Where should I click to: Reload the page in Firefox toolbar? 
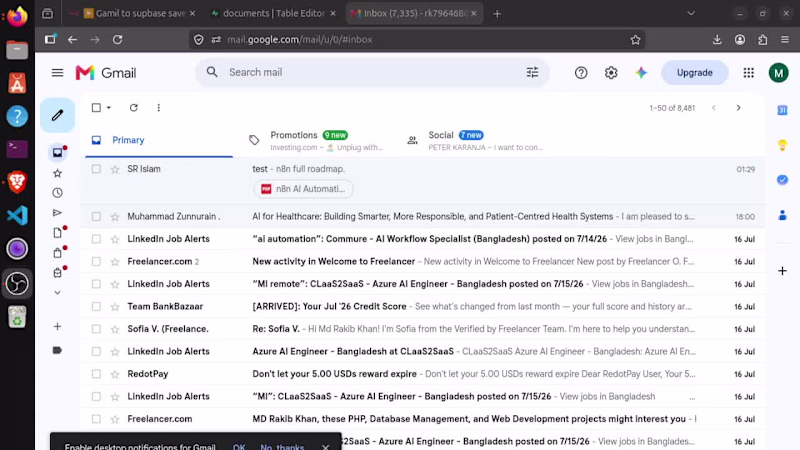point(118,39)
